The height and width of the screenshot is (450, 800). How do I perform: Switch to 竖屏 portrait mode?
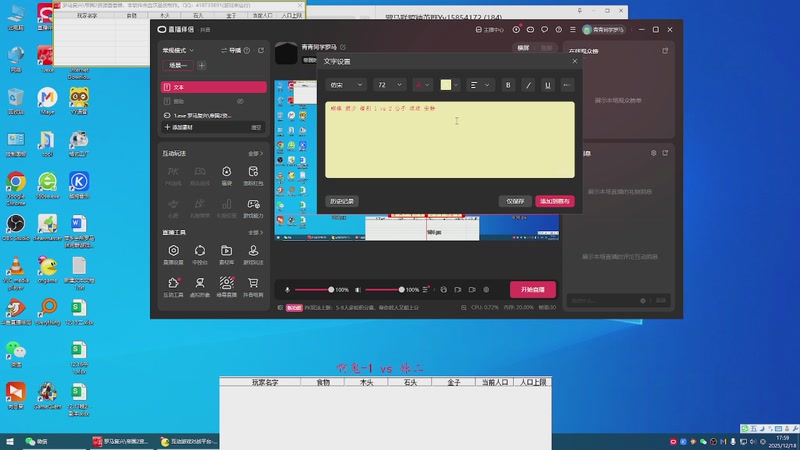pos(546,48)
